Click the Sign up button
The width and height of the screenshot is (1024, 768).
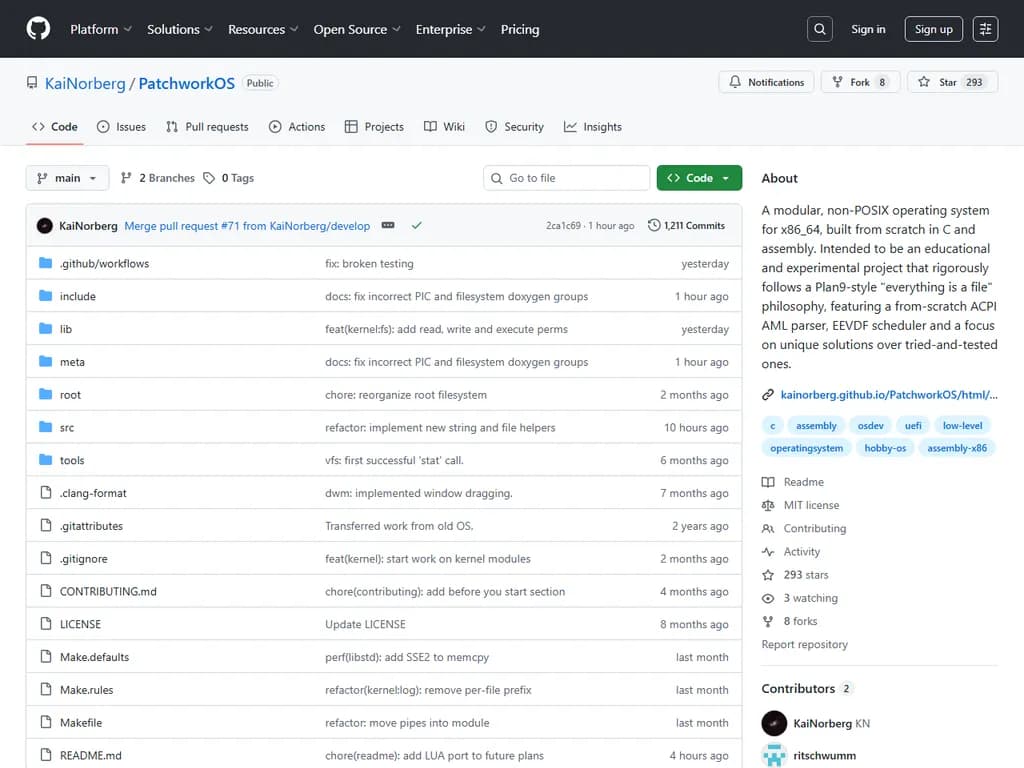pyautogui.click(x=933, y=29)
